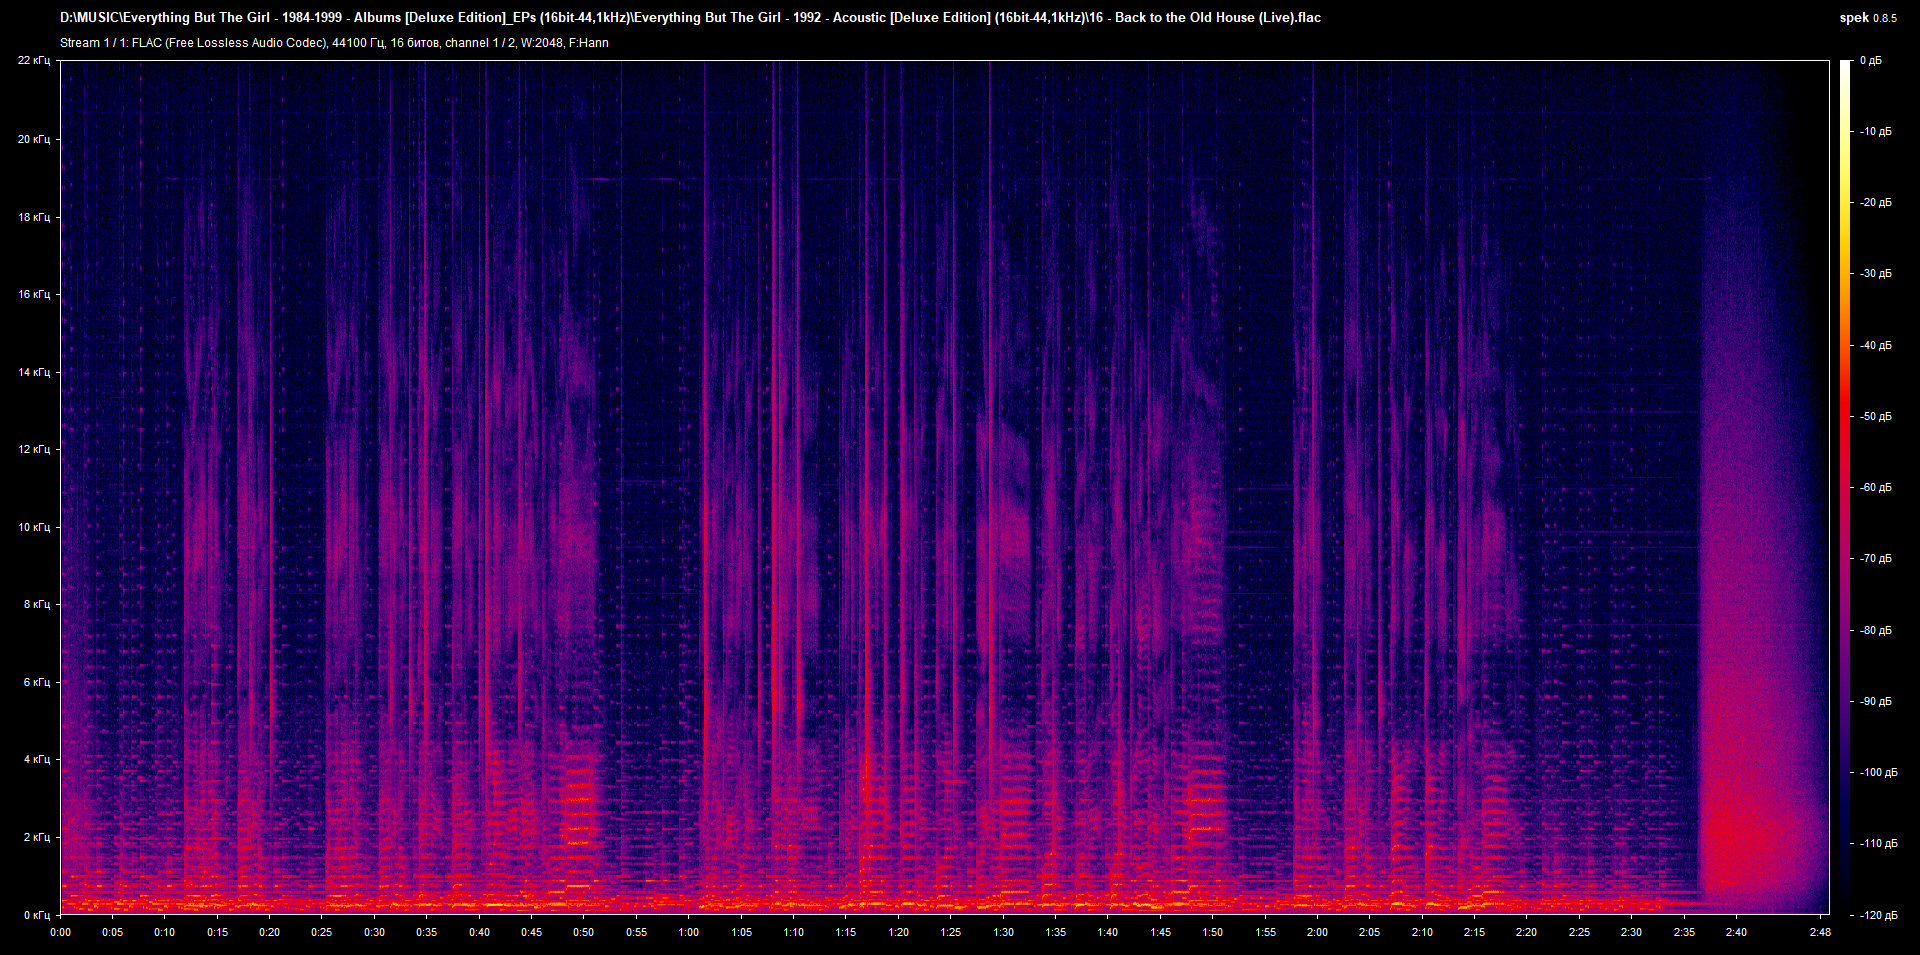Click the 16 кГц frequency axis label
This screenshot has width=1920, height=955.
[34, 294]
